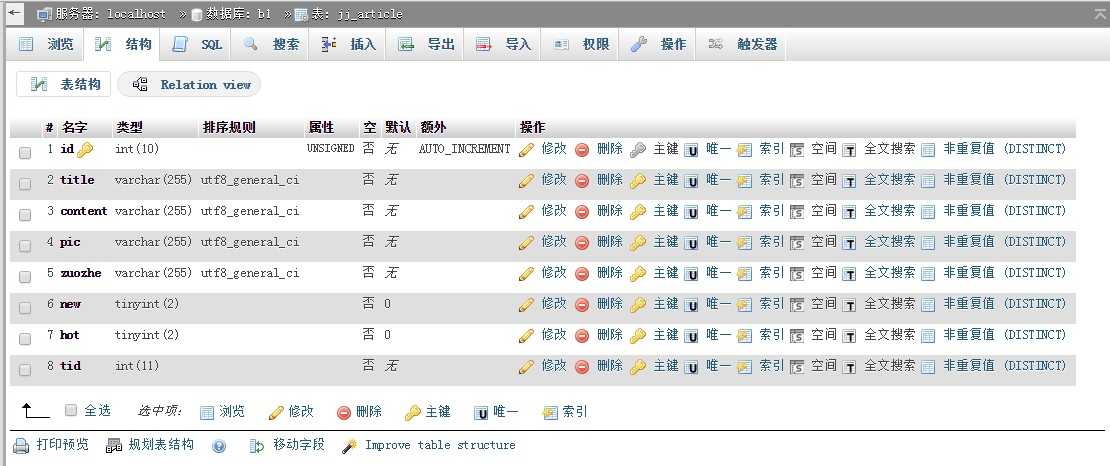The image size is (1110, 466).
Task: Check the checkbox for the new row
Action: (x=25, y=308)
